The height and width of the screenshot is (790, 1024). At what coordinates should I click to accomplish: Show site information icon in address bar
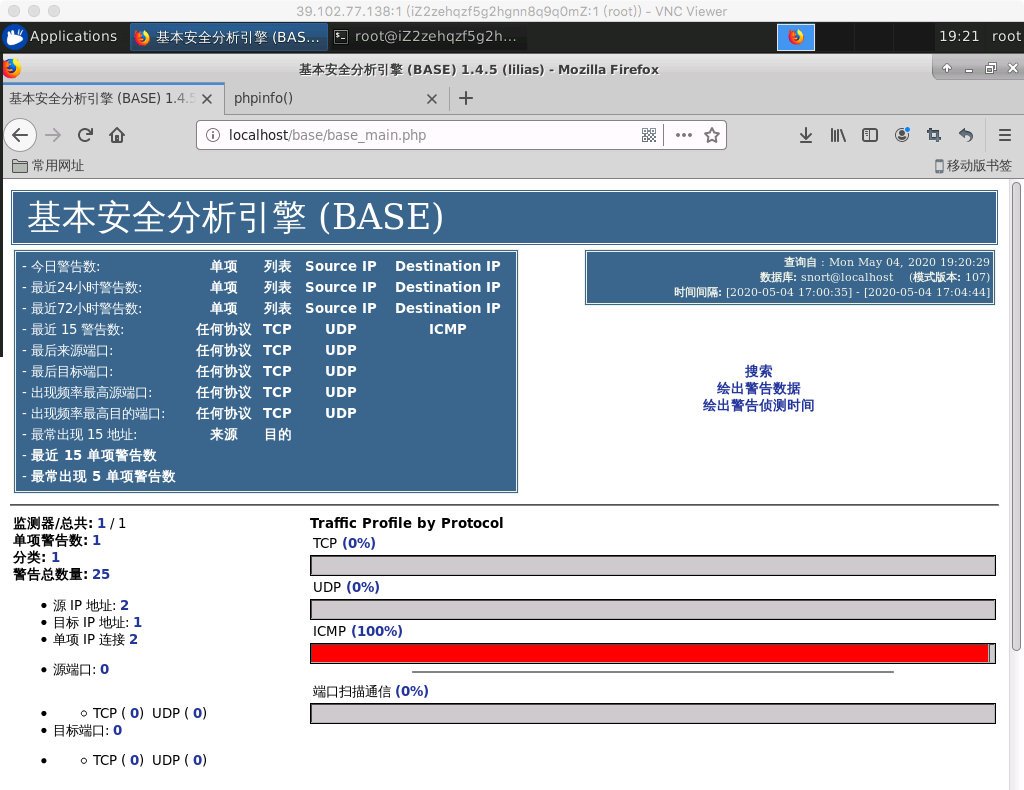(213, 135)
